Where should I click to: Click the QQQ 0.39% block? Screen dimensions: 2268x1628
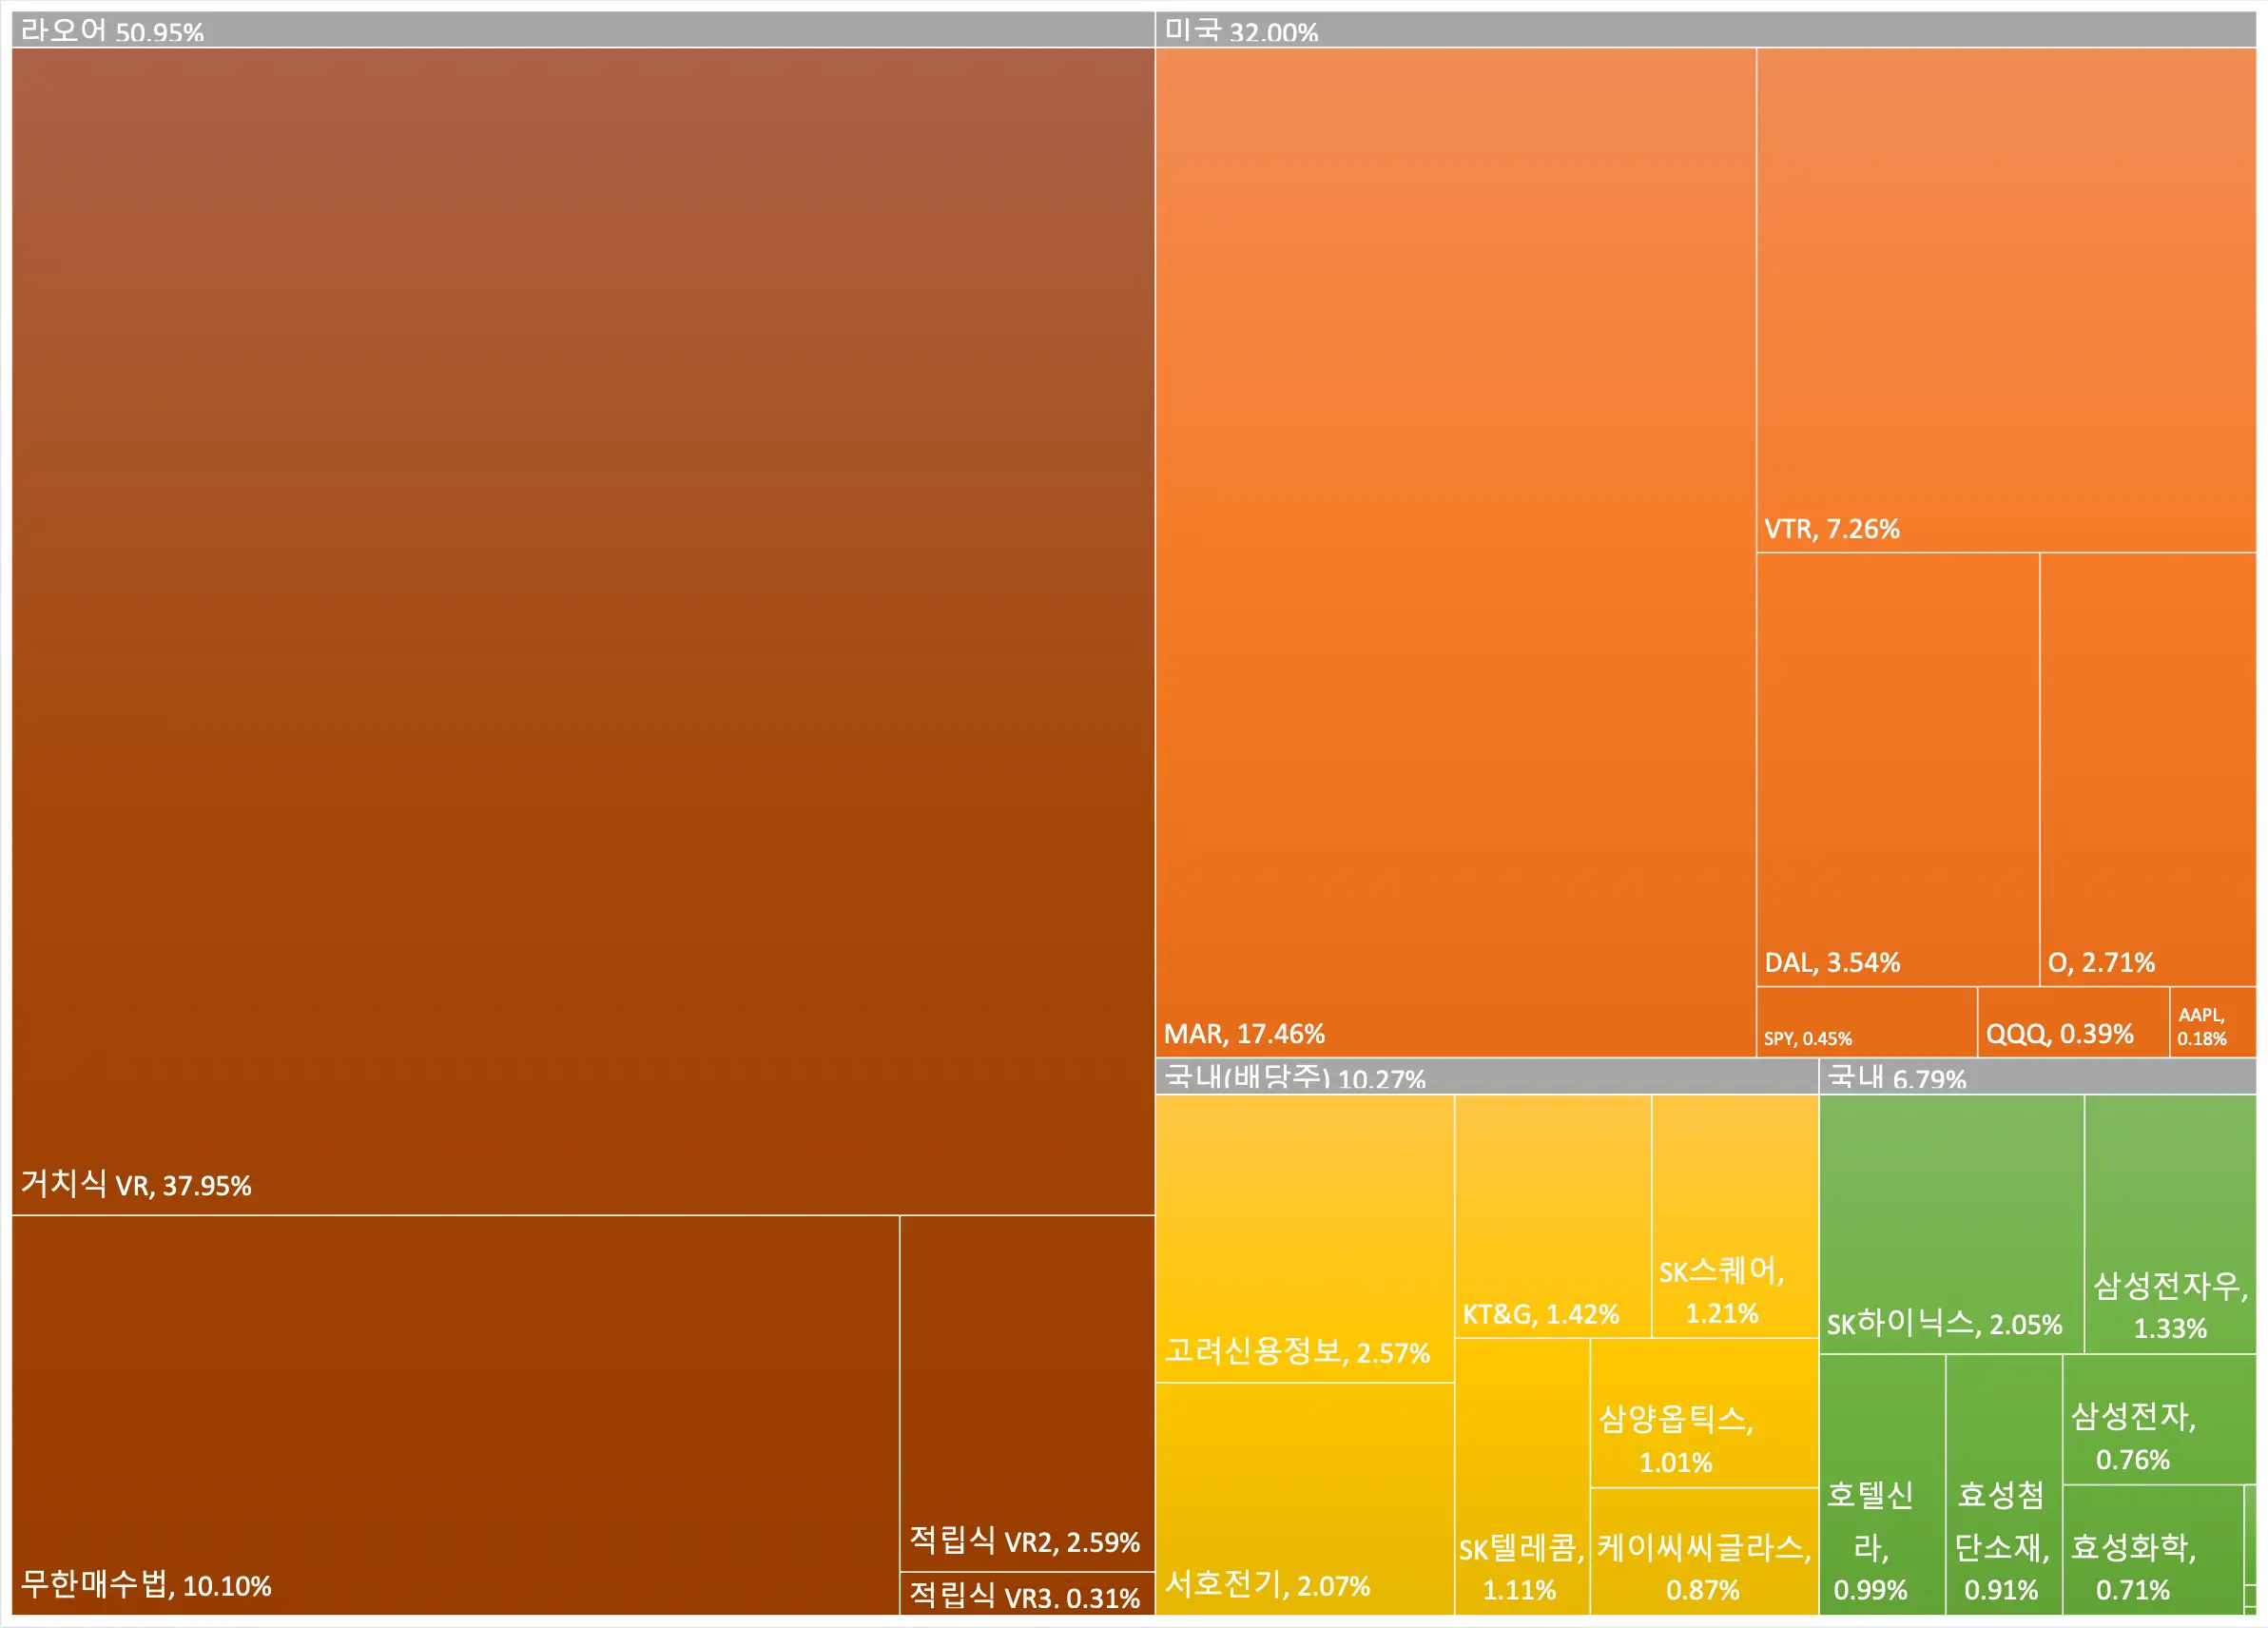(2074, 1022)
